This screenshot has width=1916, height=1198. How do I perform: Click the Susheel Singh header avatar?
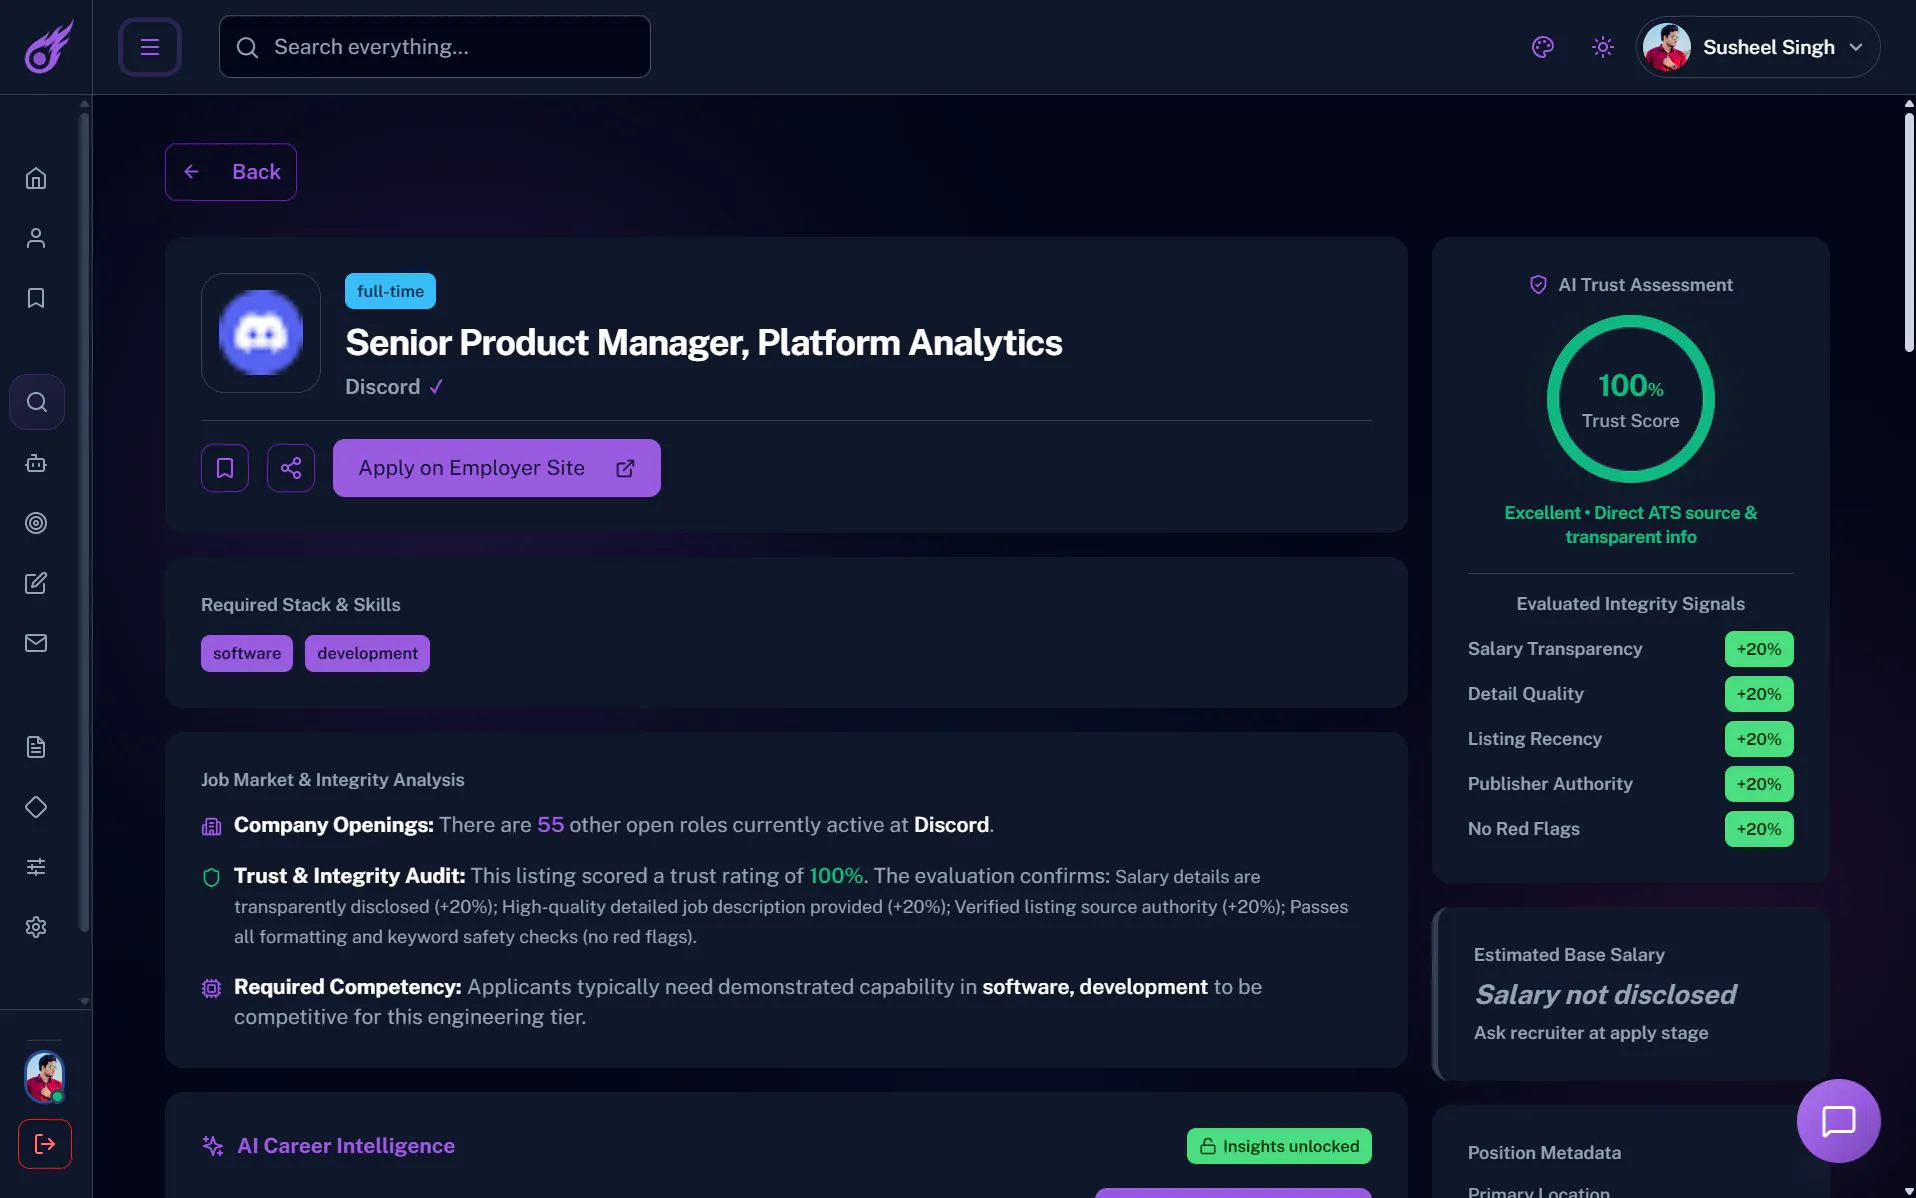[x=1667, y=47]
